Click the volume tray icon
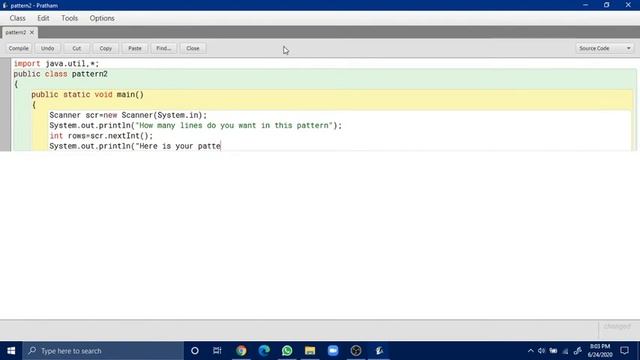The width and height of the screenshot is (640, 360). point(541,351)
